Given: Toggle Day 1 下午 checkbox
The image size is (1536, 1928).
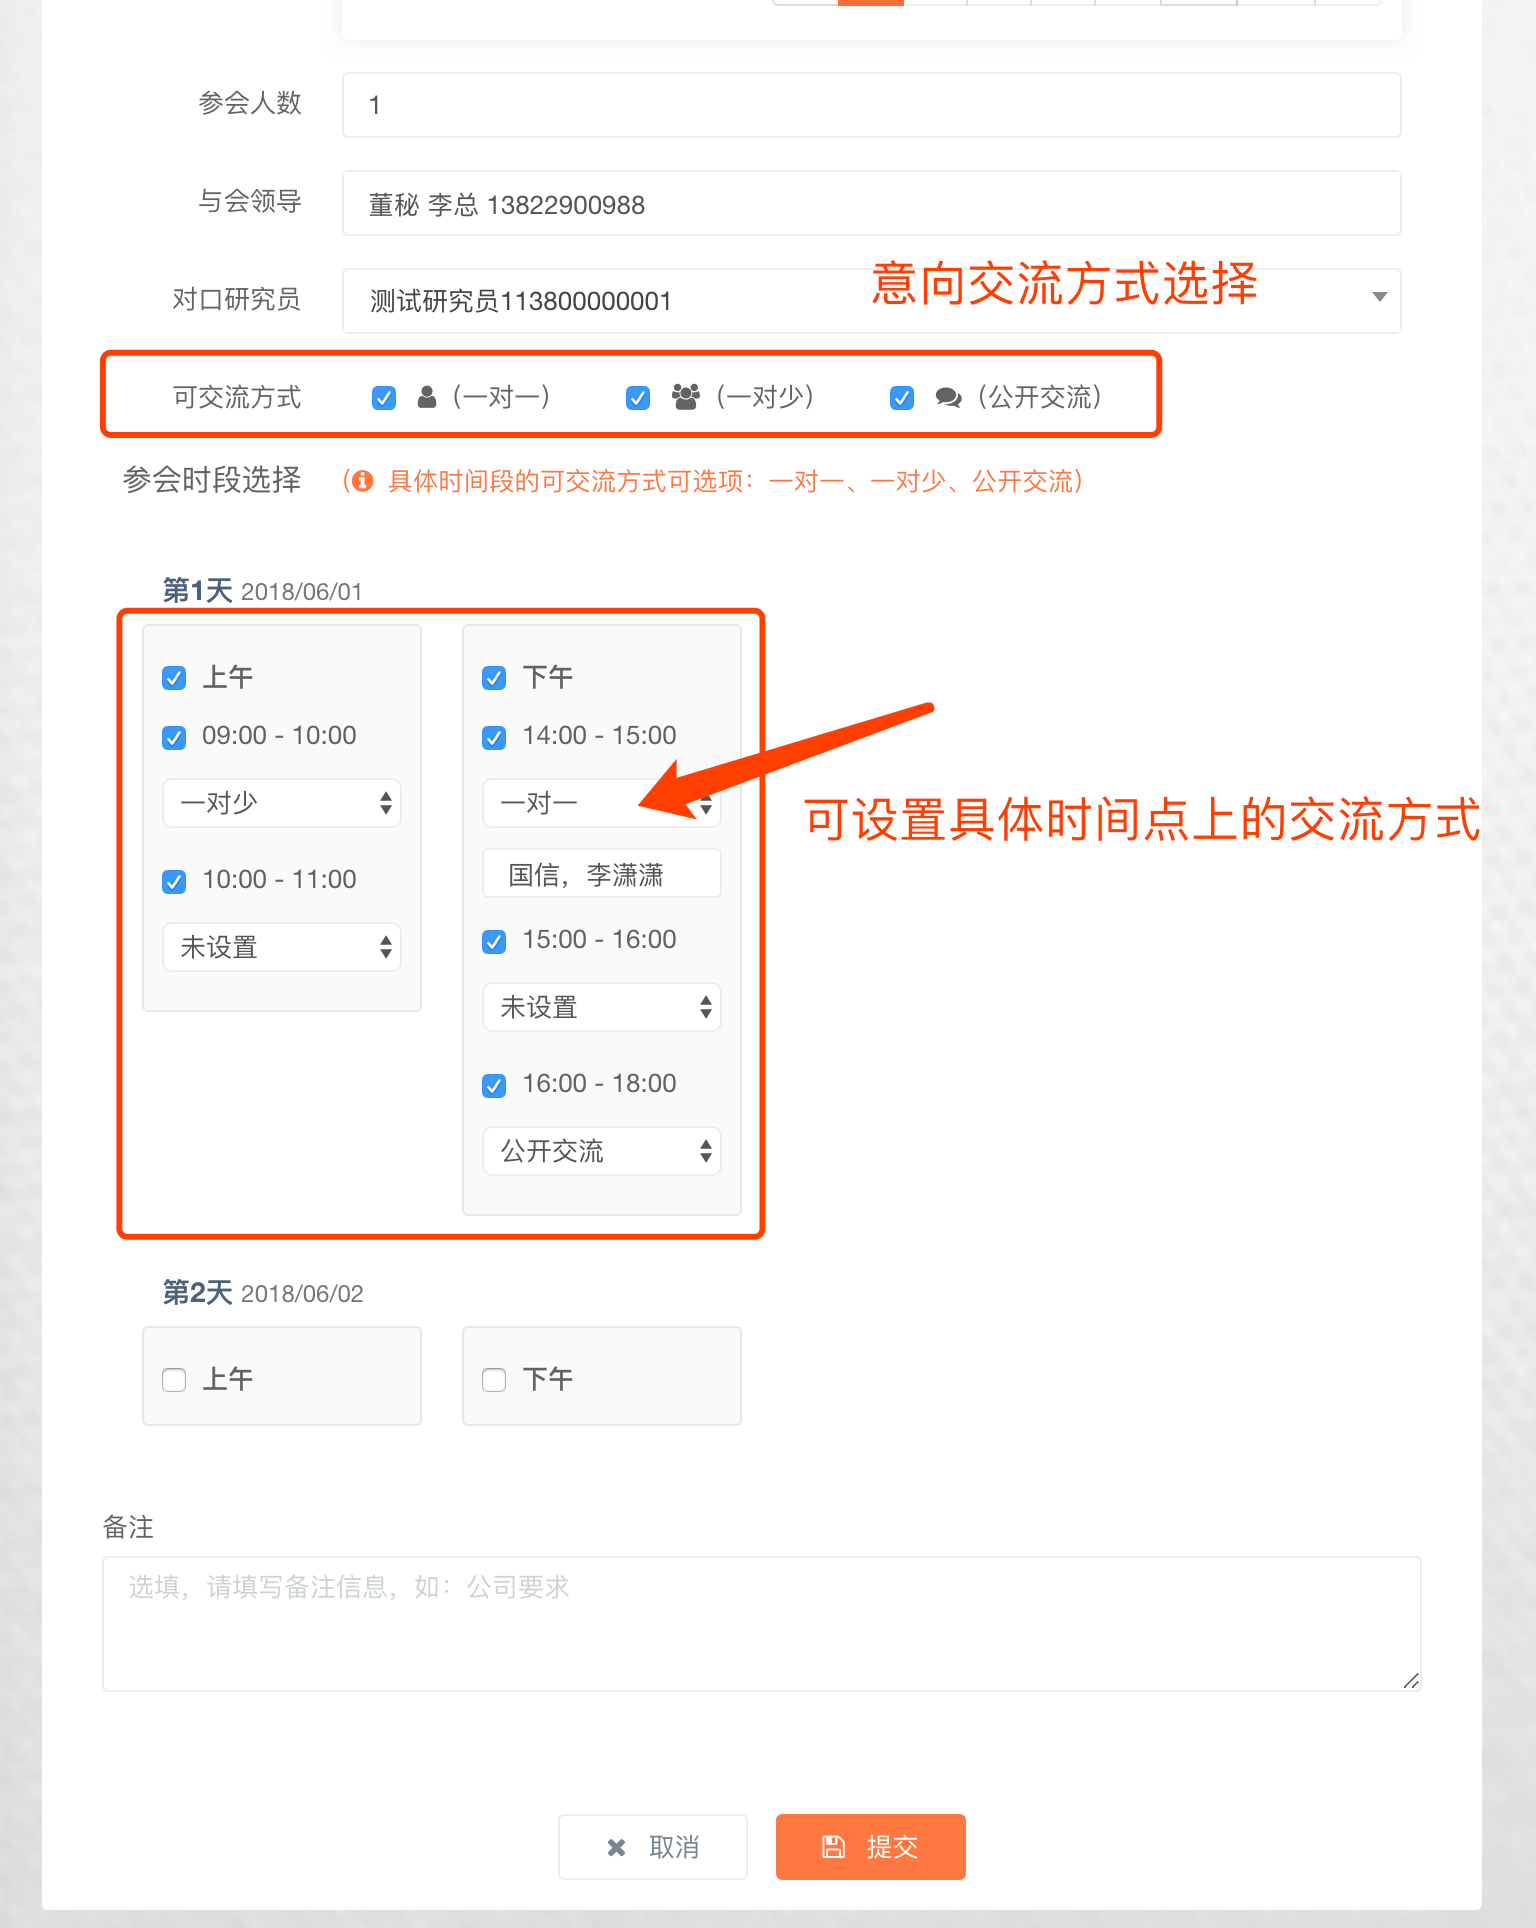Looking at the screenshot, I should [494, 678].
